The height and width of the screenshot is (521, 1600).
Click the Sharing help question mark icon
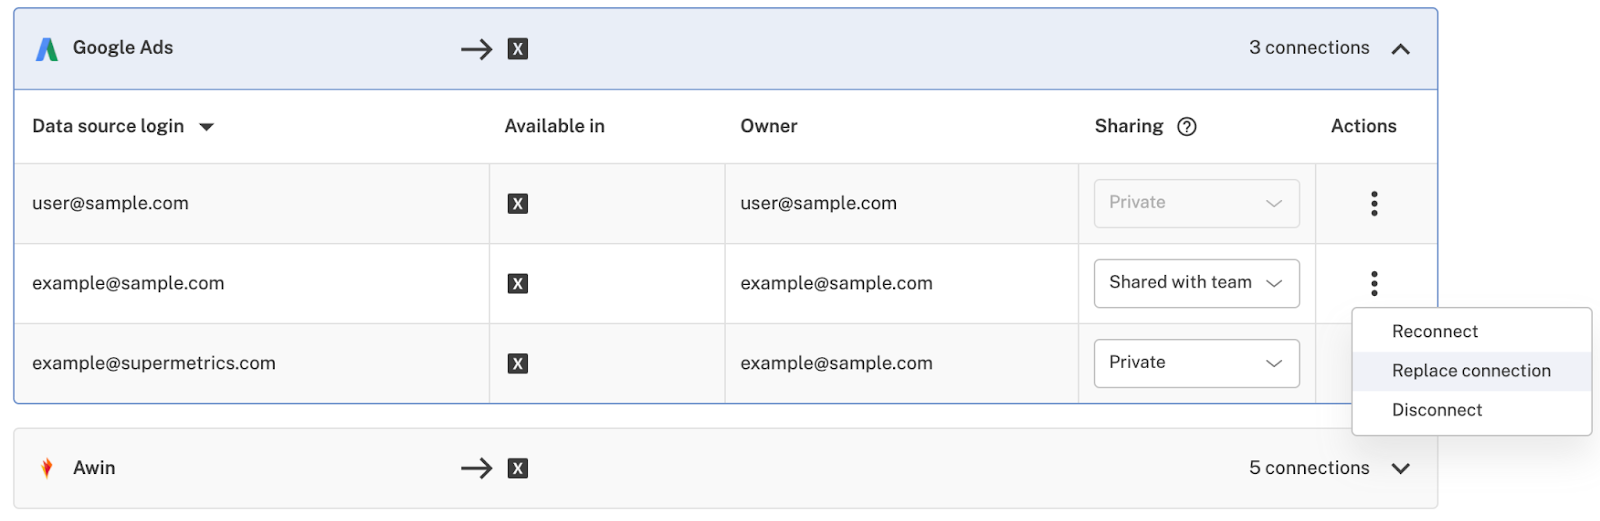[x=1186, y=127]
